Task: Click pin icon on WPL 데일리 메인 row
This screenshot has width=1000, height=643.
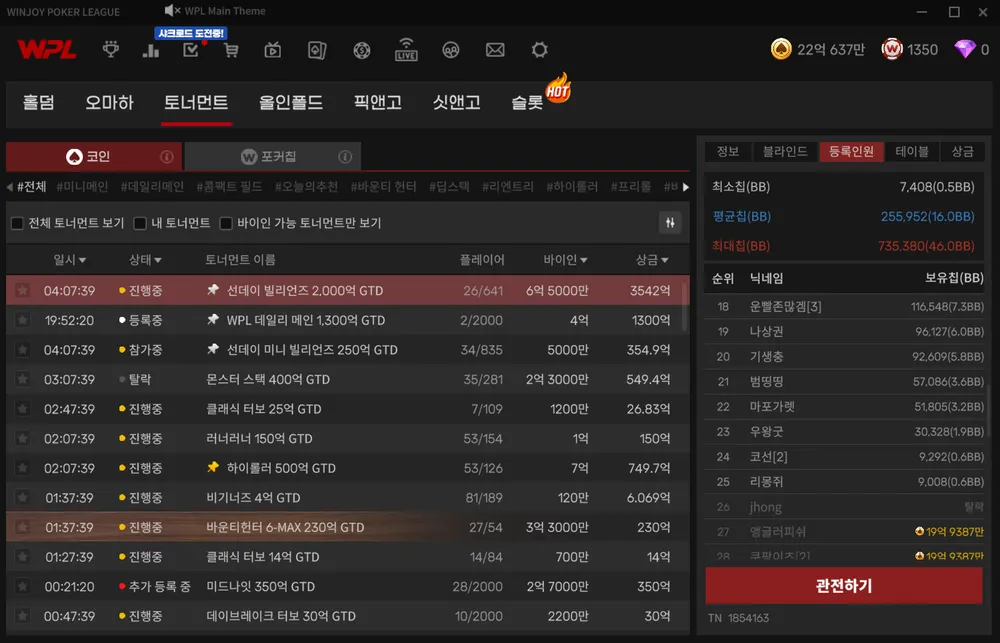Action: pos(213,320)
